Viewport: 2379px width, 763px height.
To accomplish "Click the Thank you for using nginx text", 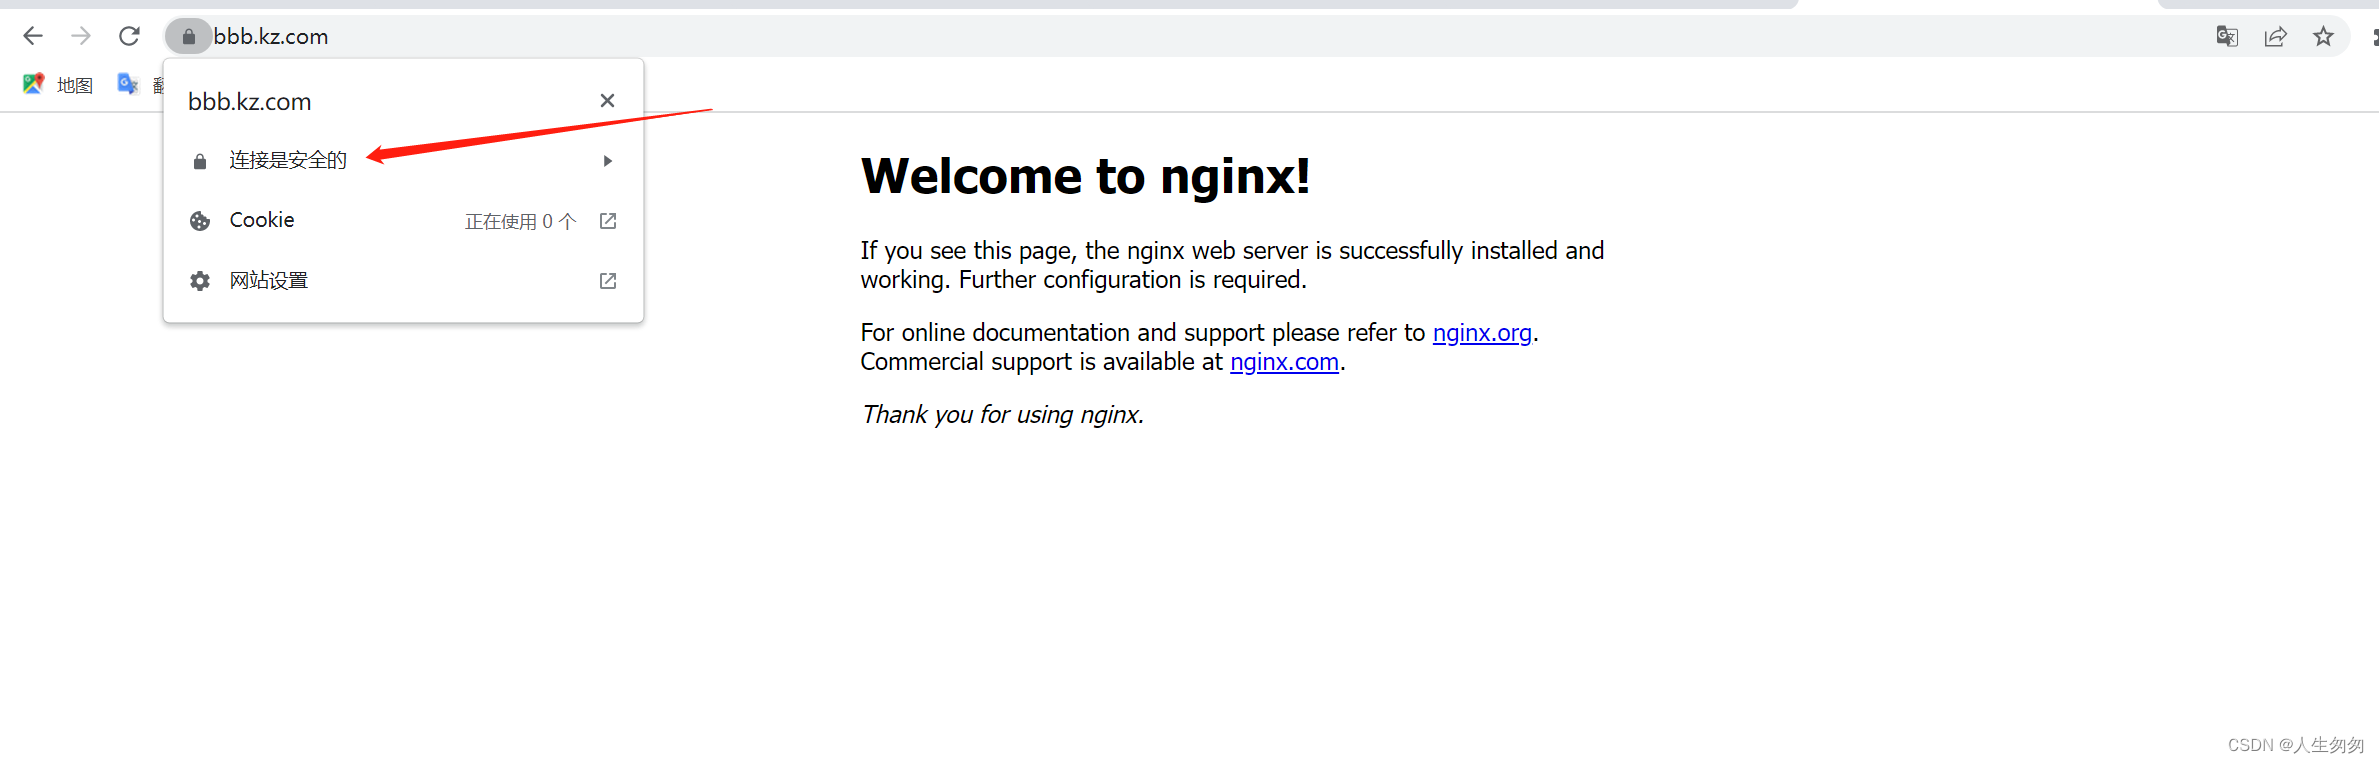I will tap(1002, 415).
